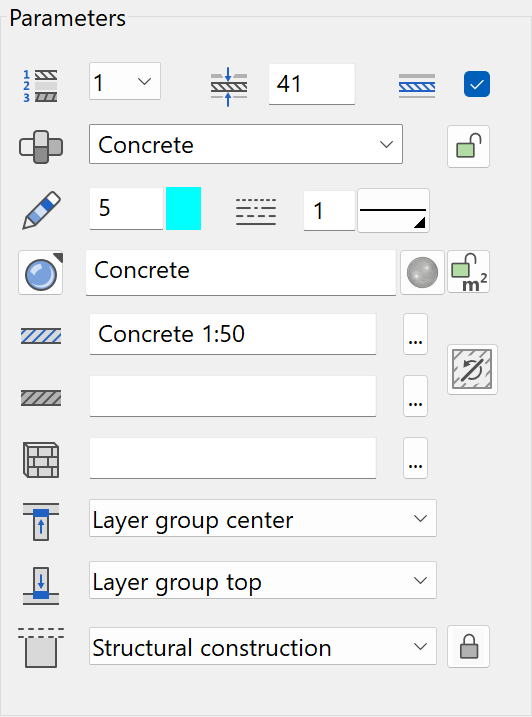The width and height of the screenshot is (532, 717).
Task: Click the ellipsis button next to Concrete 1:50
Action: click(415, 334)
